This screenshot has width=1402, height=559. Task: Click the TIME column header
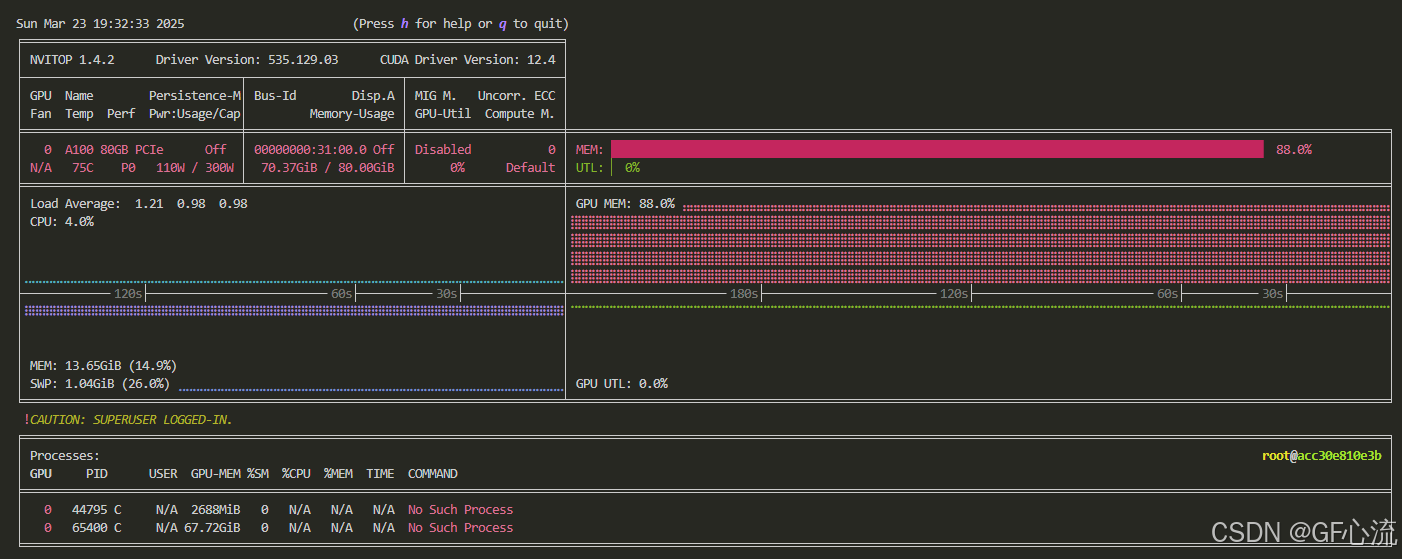click(380, 474)
